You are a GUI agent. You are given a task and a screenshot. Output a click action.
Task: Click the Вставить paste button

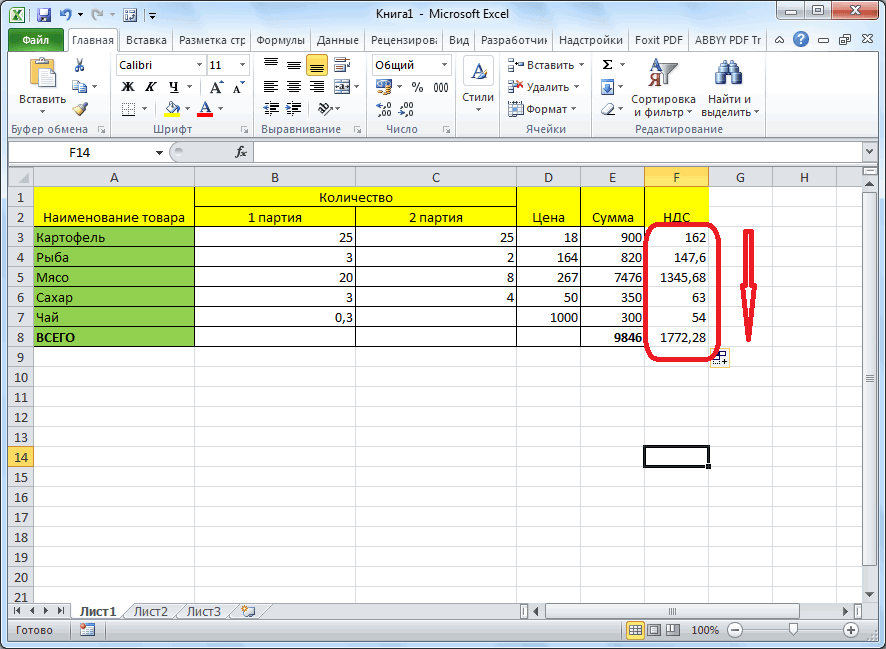point(42,85)
